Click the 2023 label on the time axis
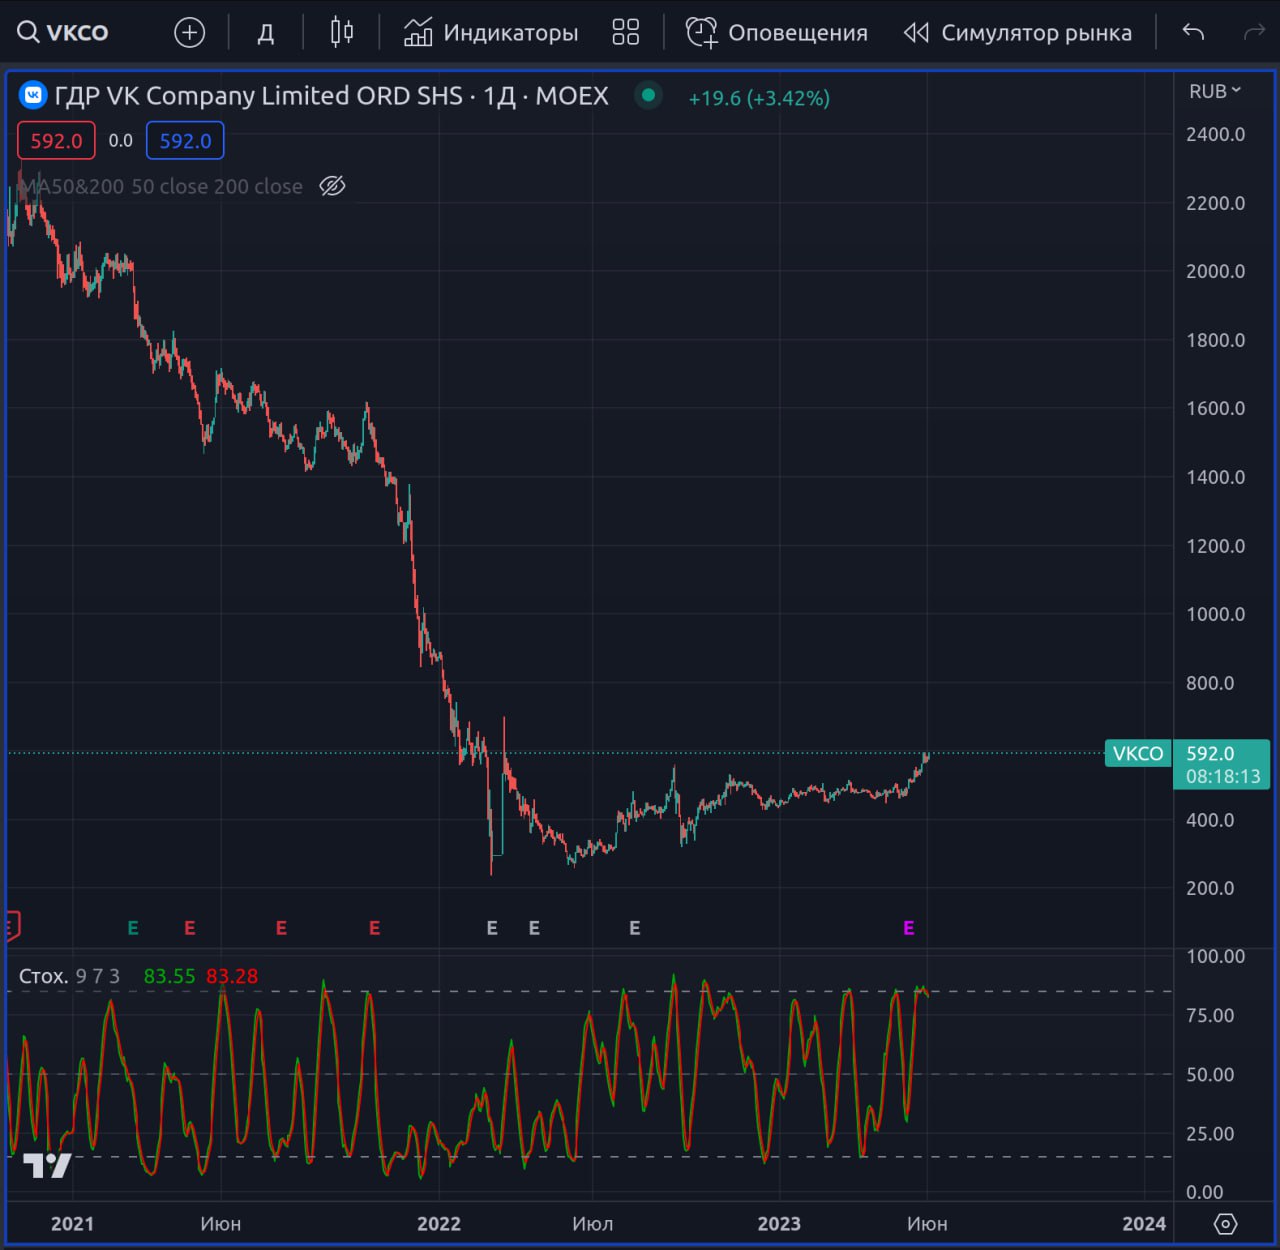This screenshot has width=1280, height=1250. [x=779, y=1224]
